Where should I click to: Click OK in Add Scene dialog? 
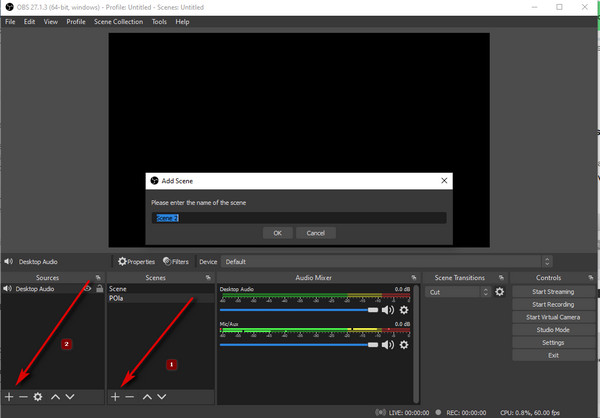tap(278, 233)
